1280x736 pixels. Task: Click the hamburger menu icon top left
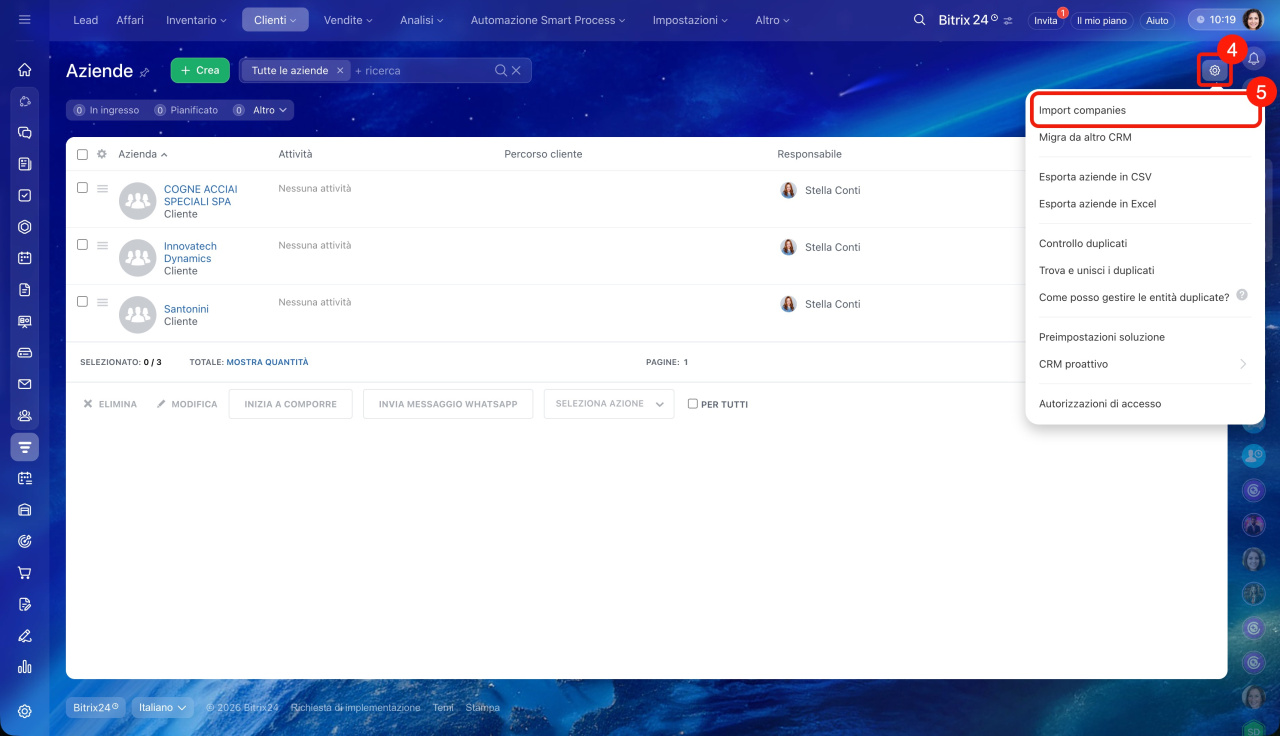[25, 20]
